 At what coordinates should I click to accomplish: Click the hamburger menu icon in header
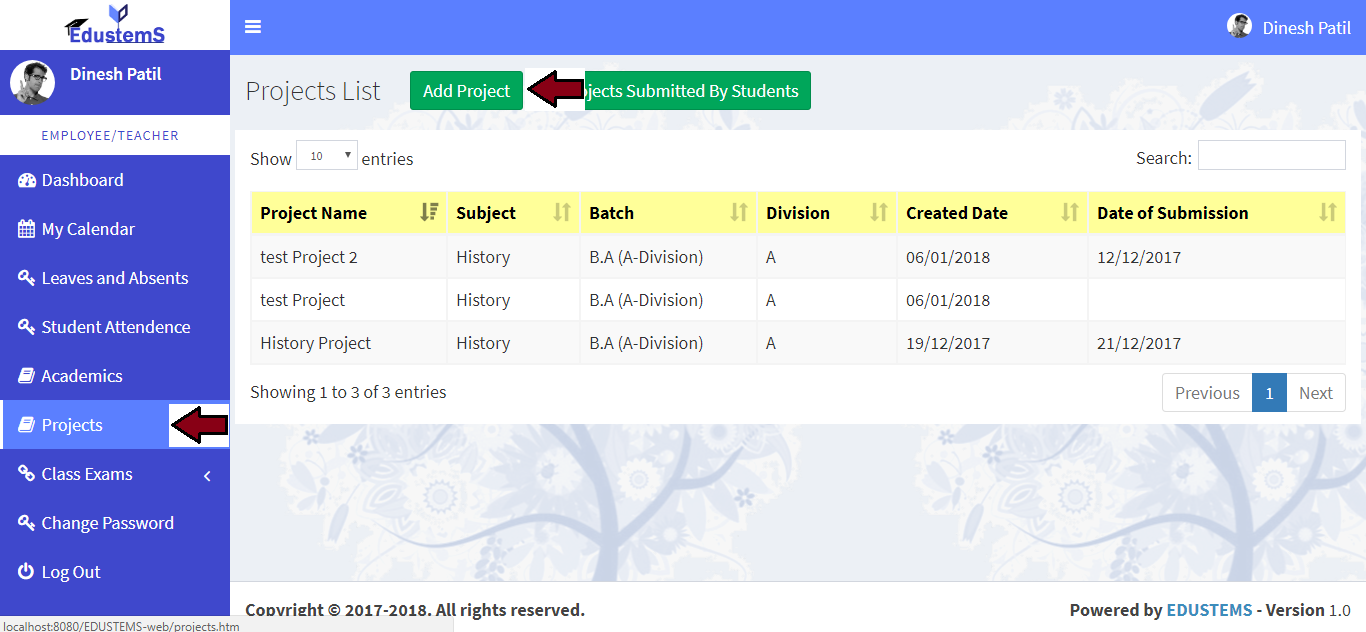pyautogui.click(x=253, y=27)
